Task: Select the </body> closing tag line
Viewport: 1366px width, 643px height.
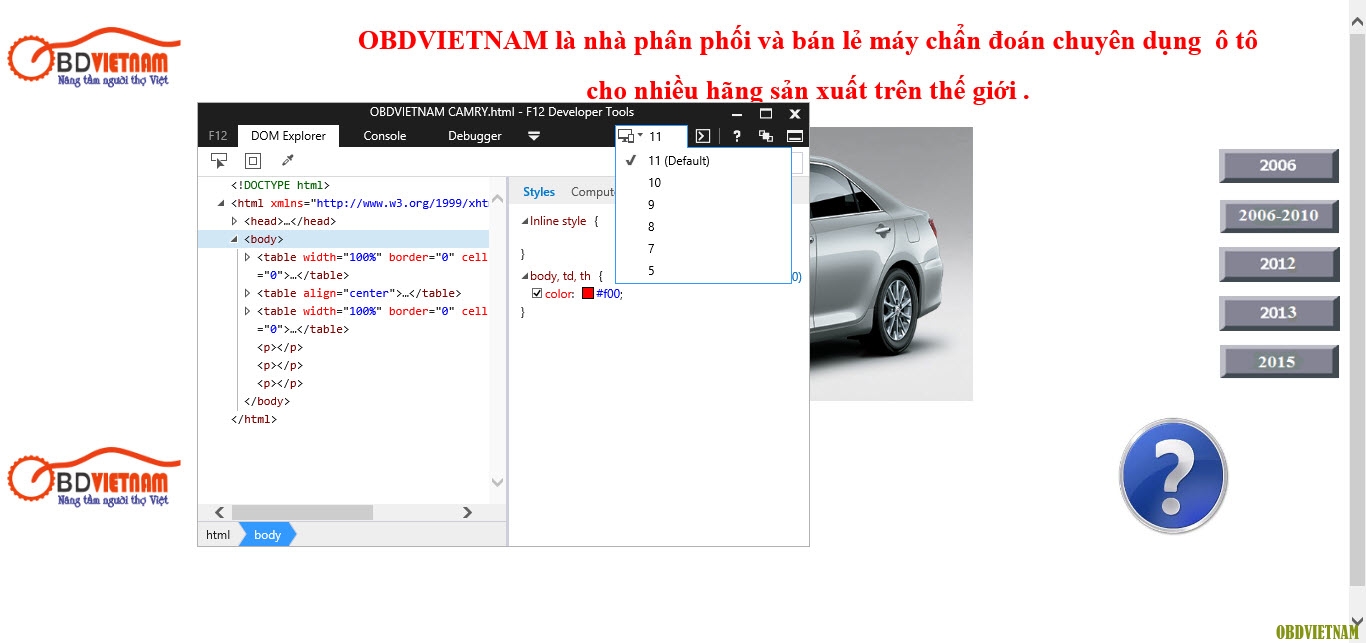Action: tap(267, 401)
